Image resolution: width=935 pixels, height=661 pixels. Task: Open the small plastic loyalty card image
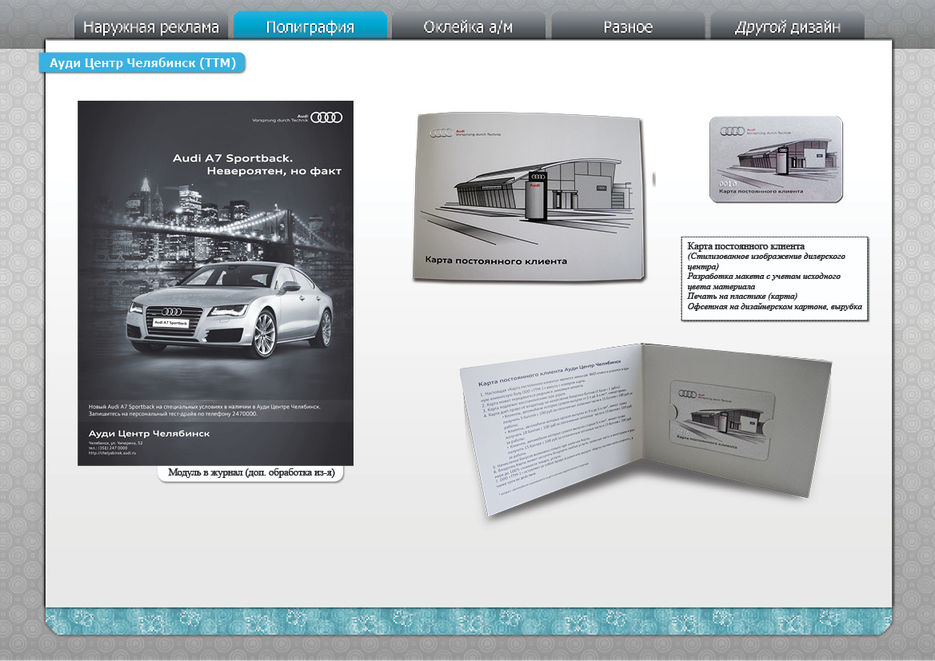[x=776, y=159]
